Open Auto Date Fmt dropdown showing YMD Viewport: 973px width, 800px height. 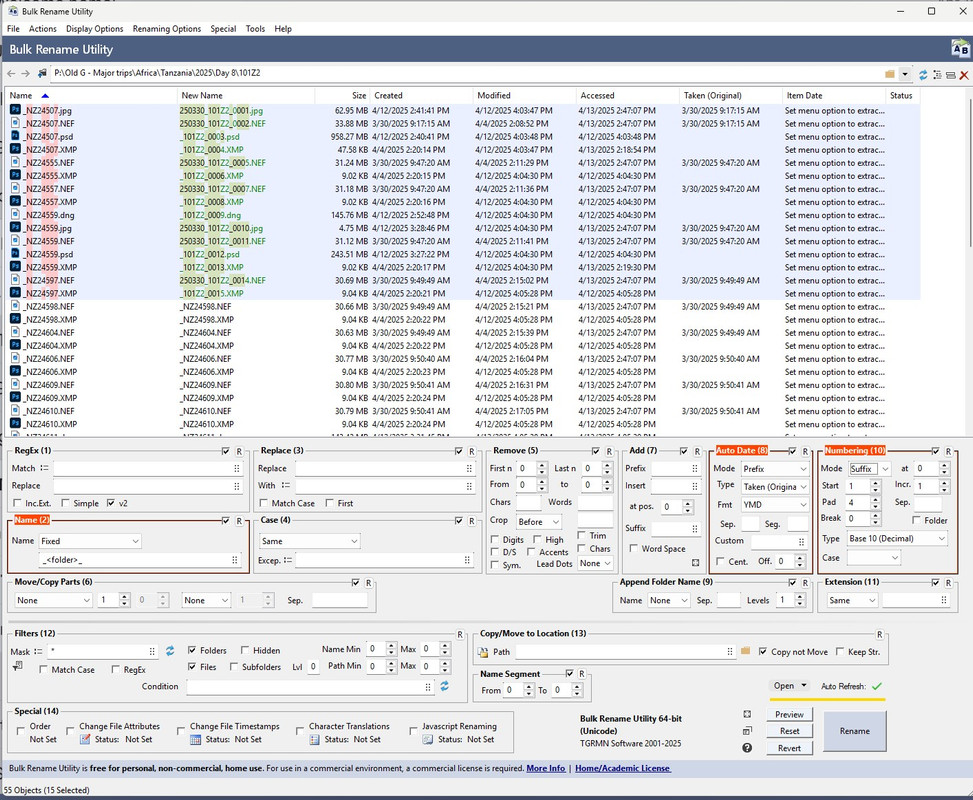point(775,505)
